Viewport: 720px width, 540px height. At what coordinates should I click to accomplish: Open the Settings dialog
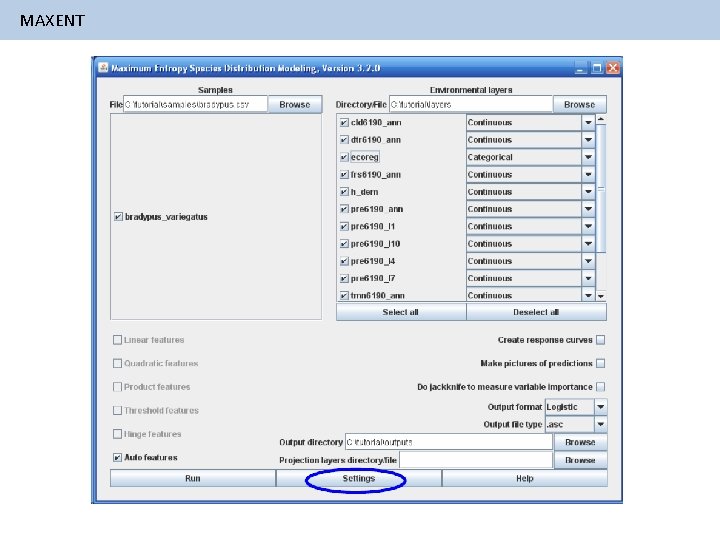pyautogui.click(x=359, y=478)
